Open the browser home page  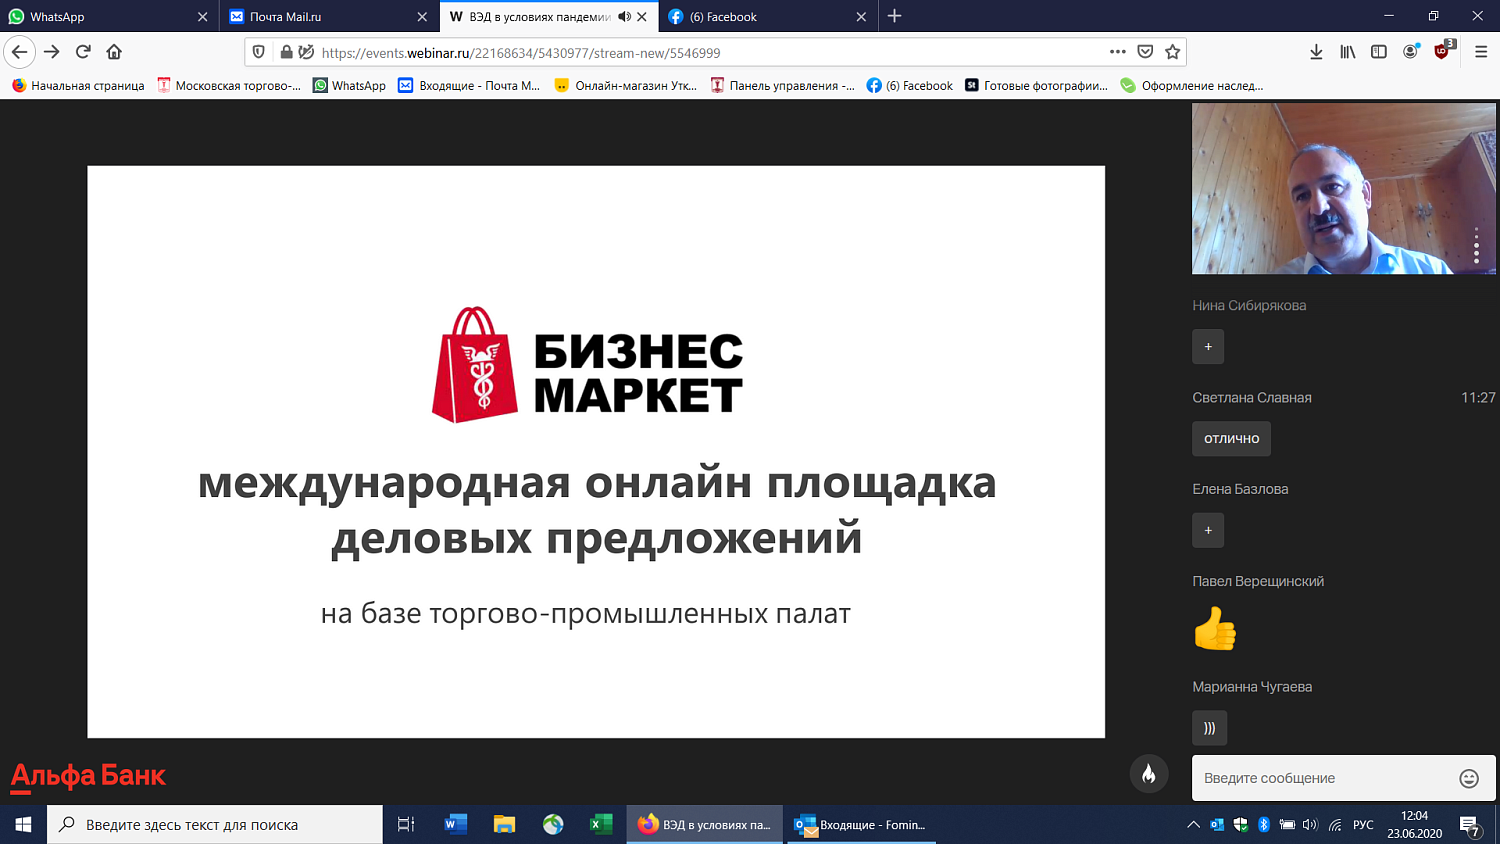coord(114,52)
